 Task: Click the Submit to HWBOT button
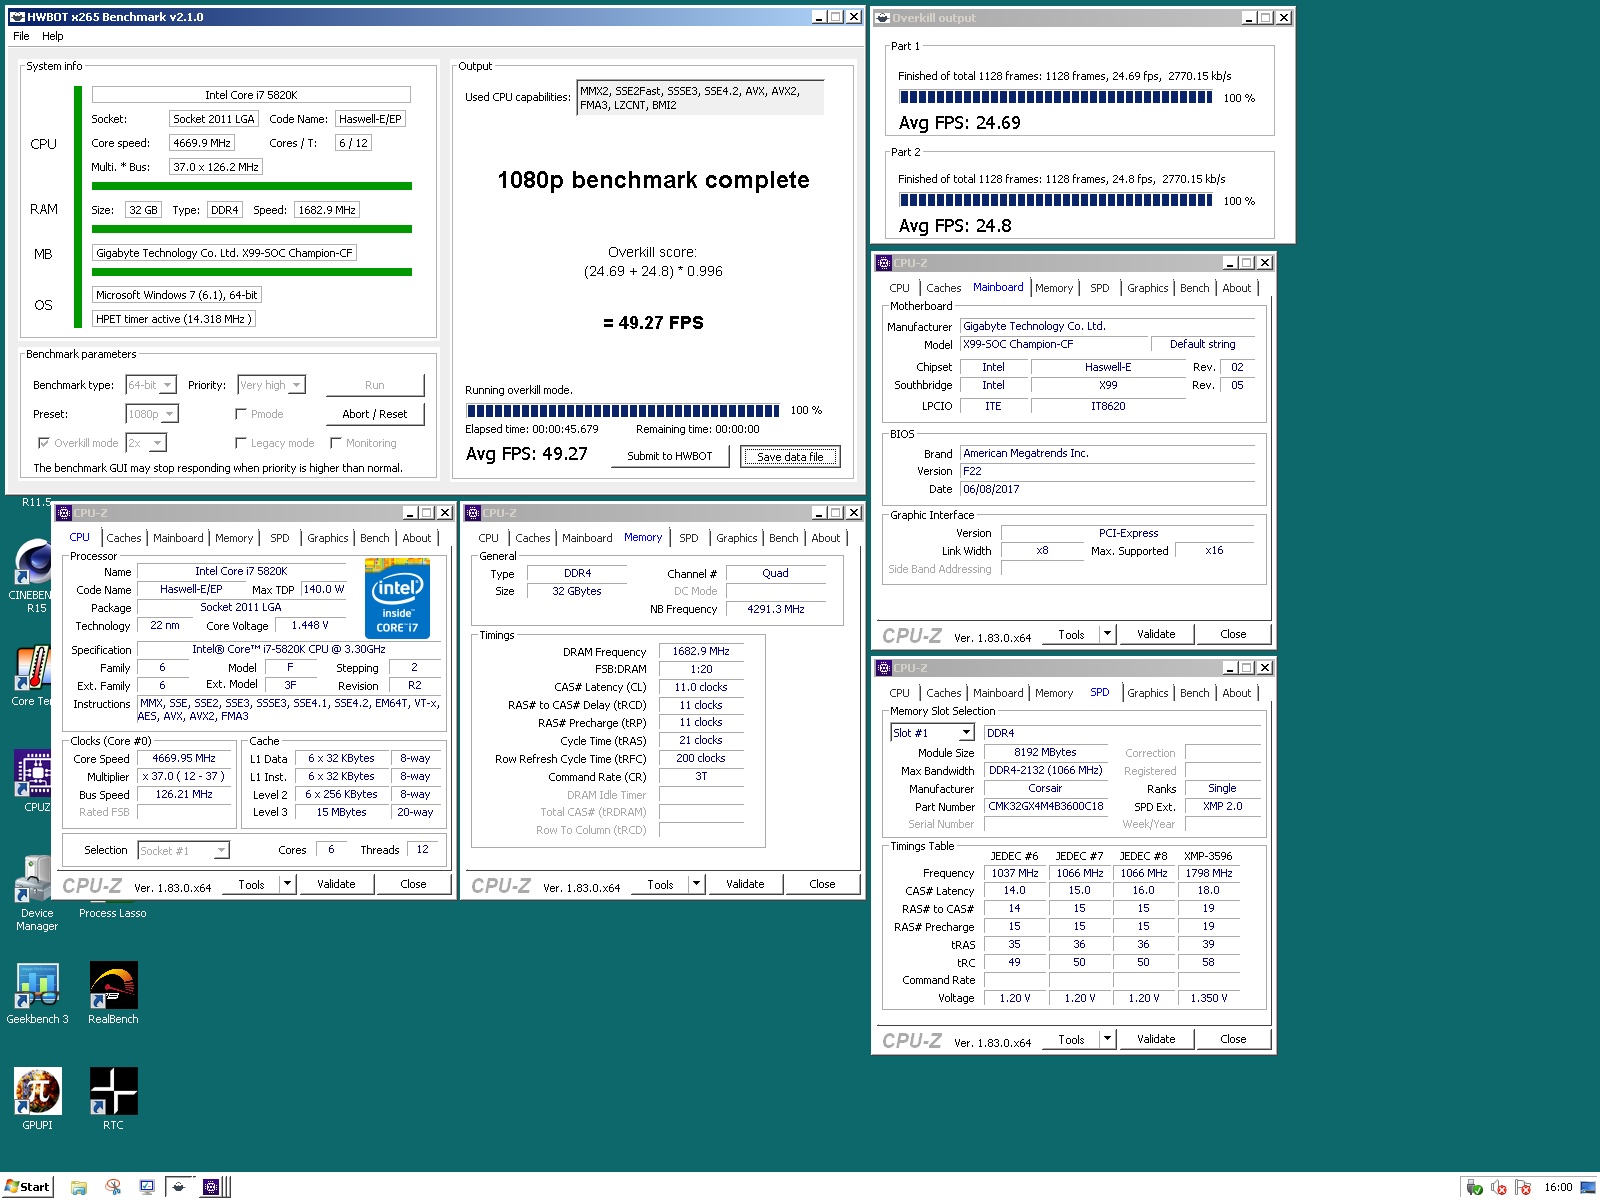click(x=670, y=456)
